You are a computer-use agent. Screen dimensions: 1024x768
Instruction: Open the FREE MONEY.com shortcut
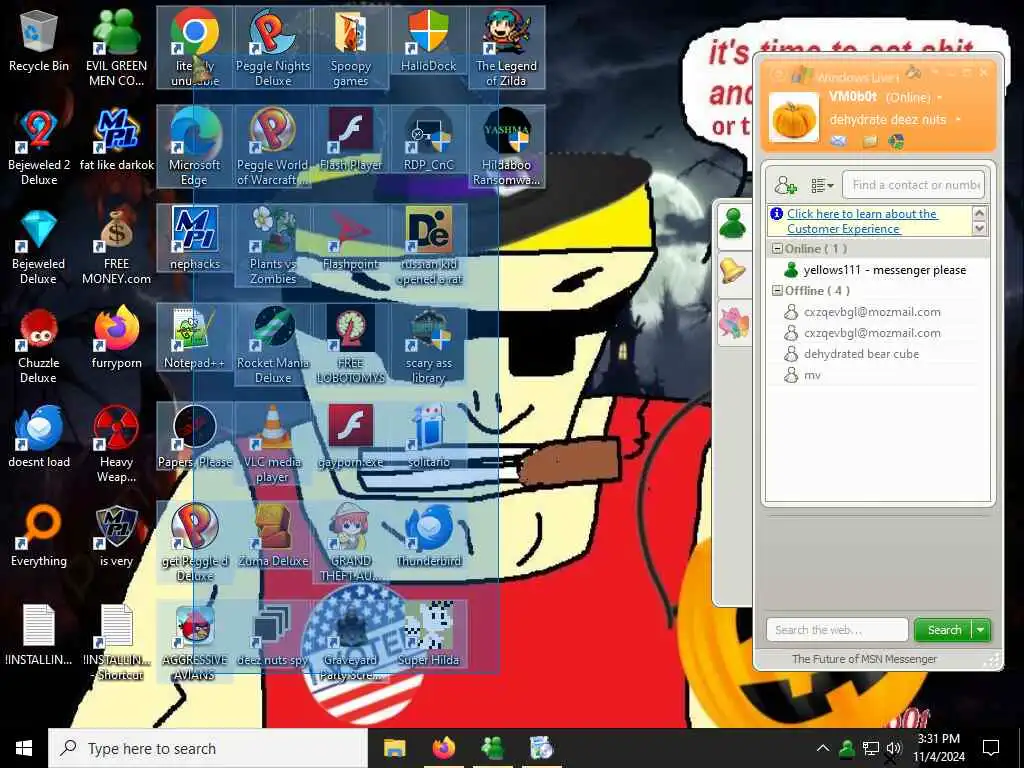(116, 246)
